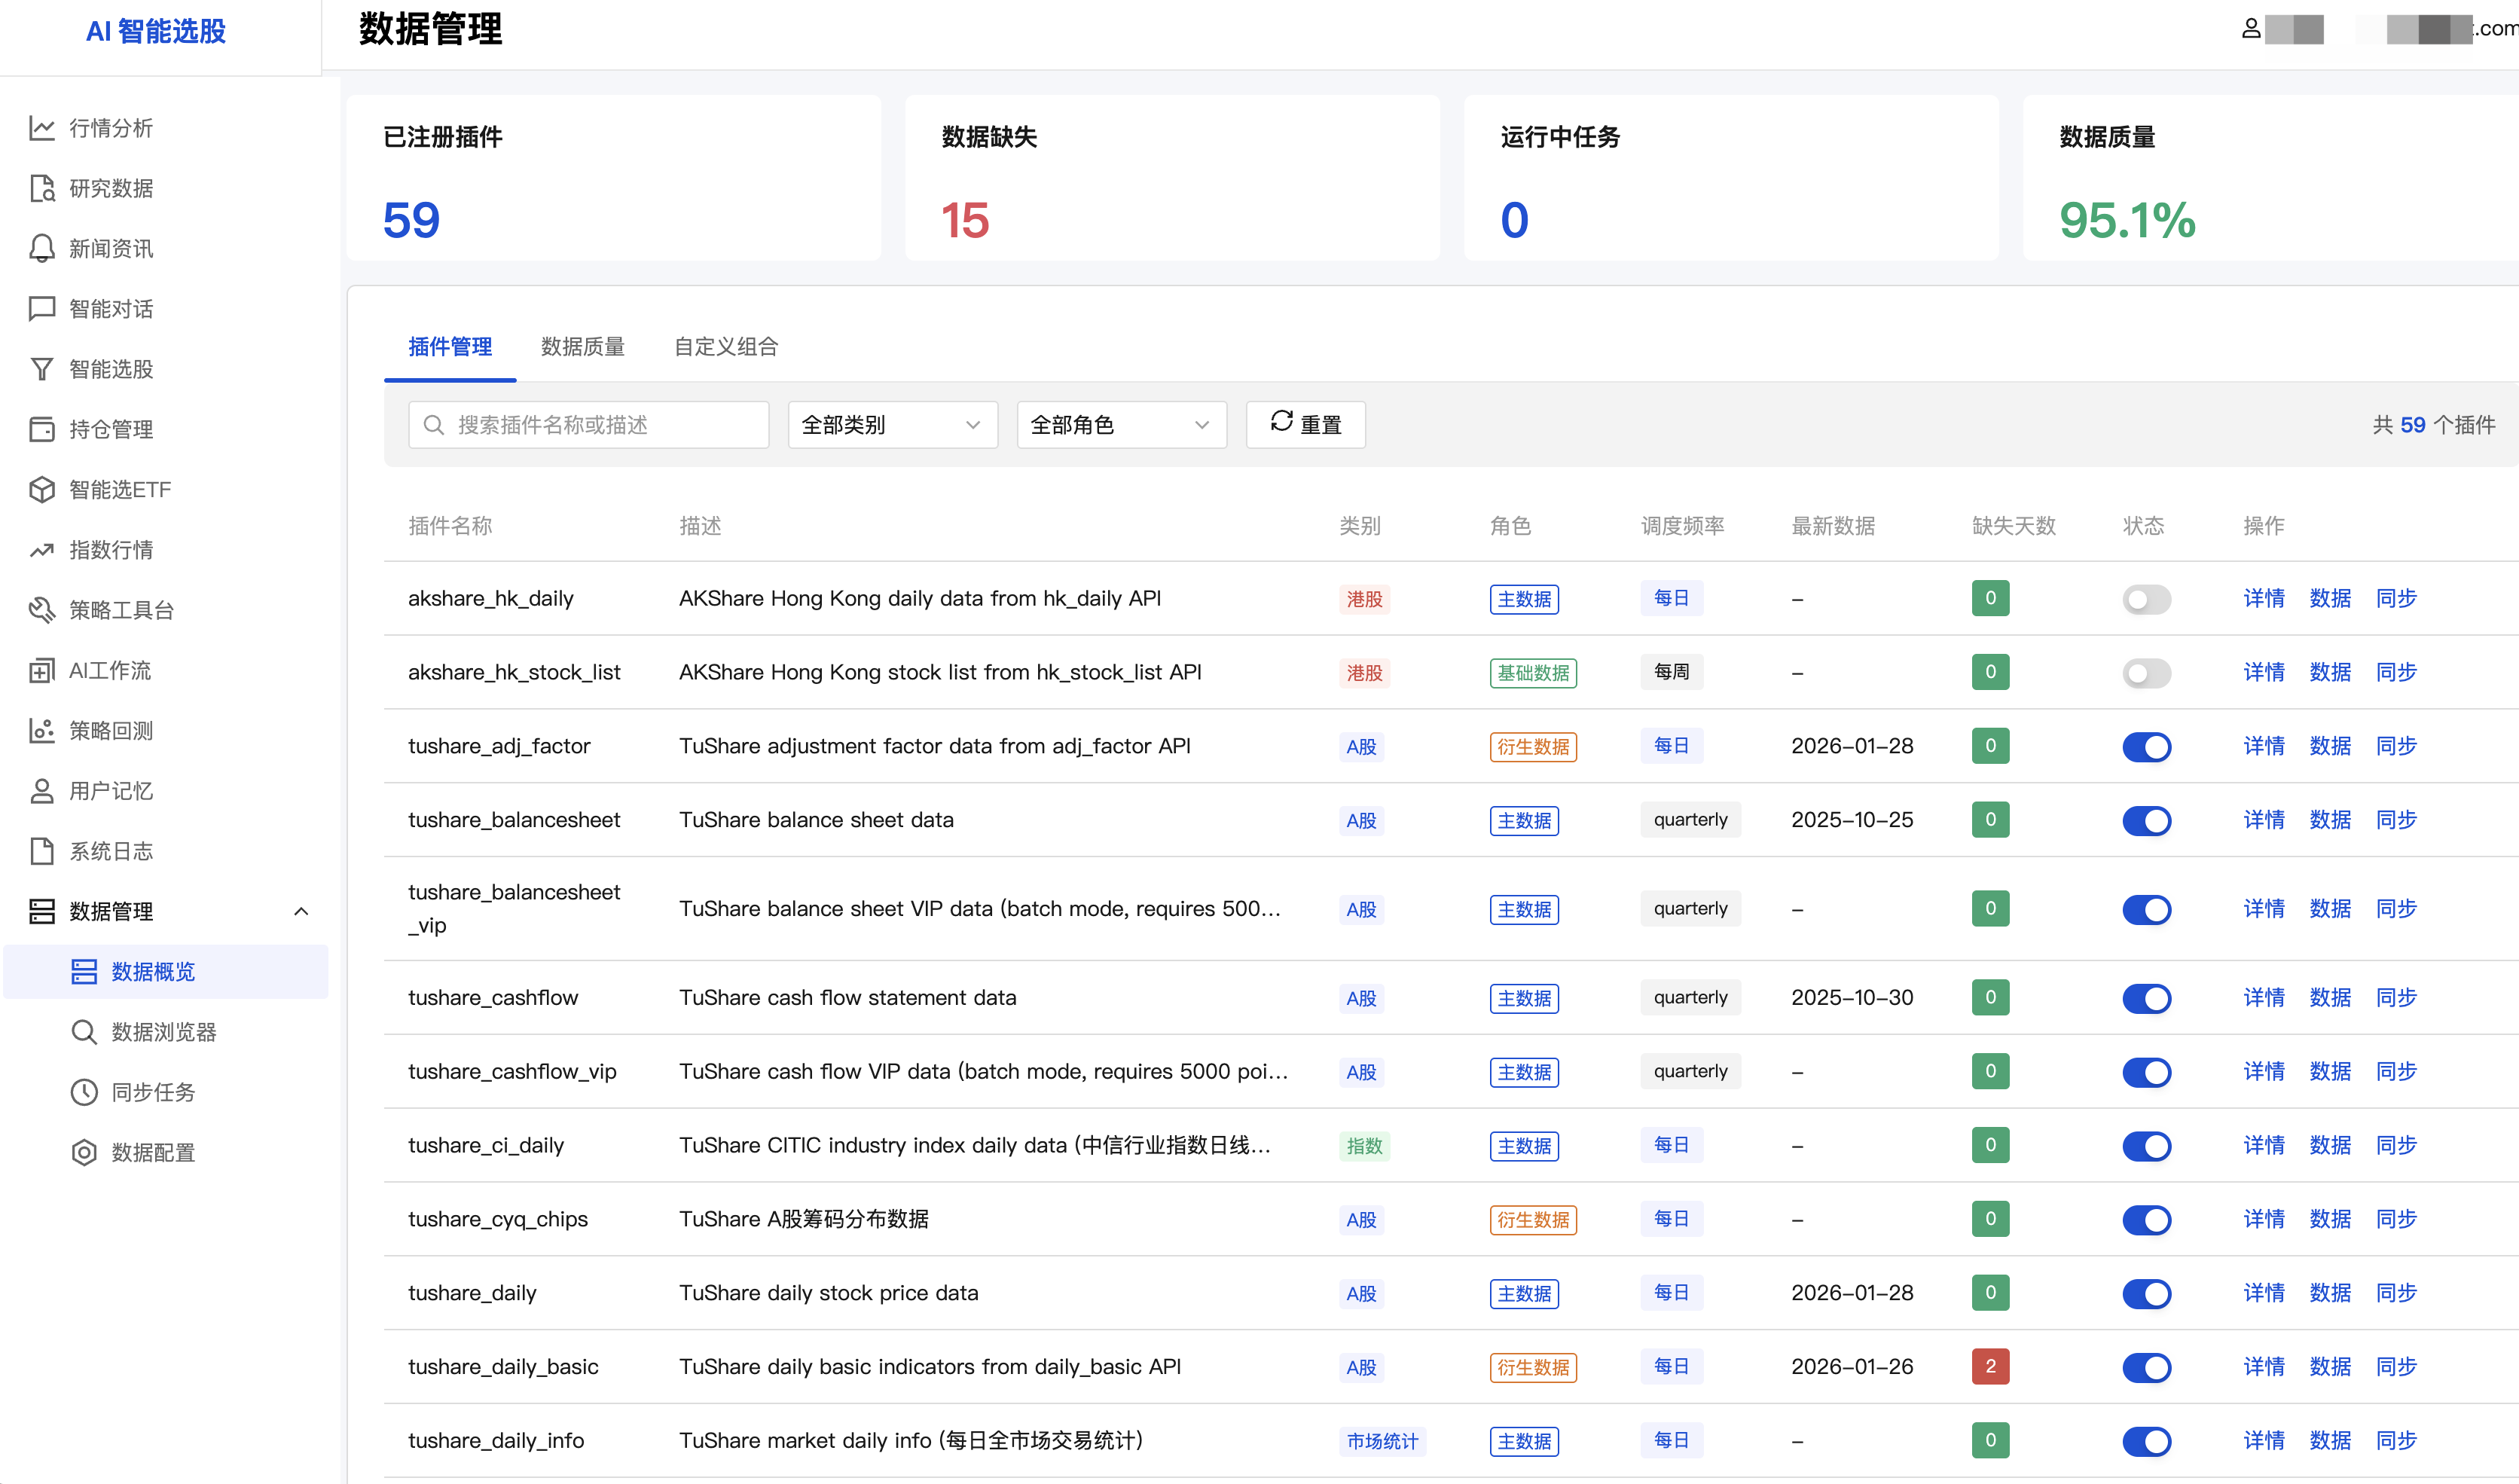Switch to the 数据质量 tab
Viewport: 2519px width, 1484px height.
coord(582,347)
